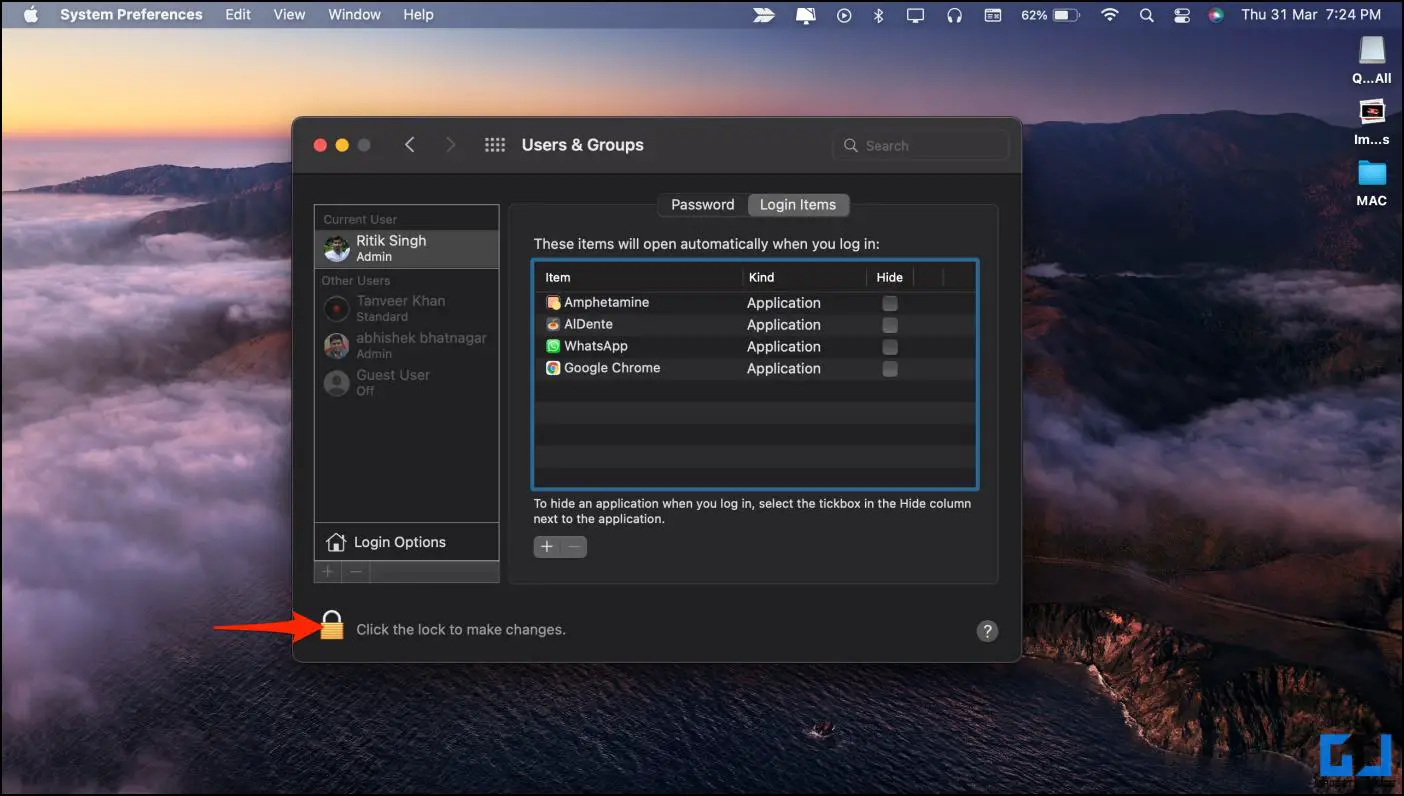Switch to the Password tab
The image size is (1404, 796).
coord(703,204)
